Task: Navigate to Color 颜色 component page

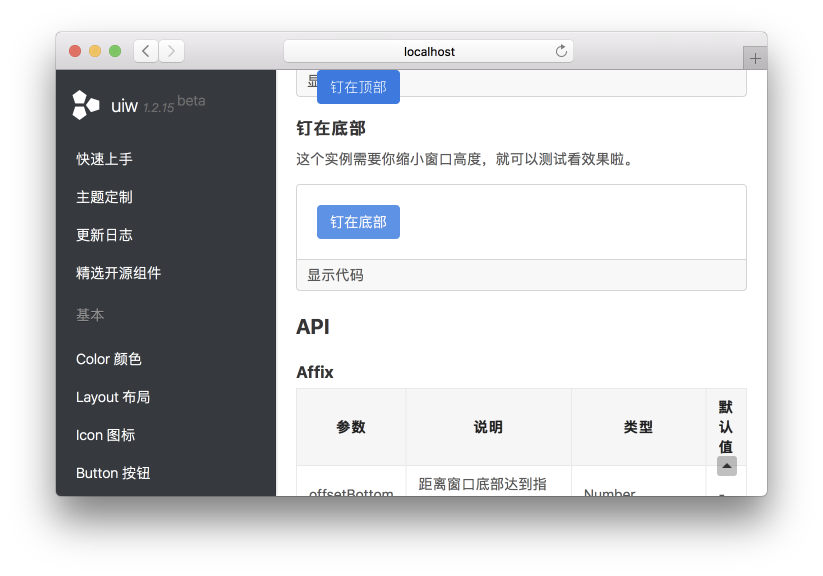Action: (109, 359)
